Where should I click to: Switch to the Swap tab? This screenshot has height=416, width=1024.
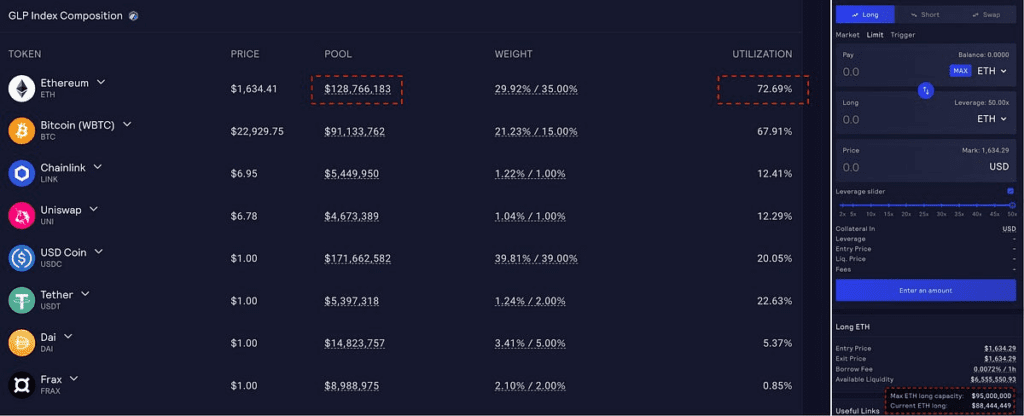tap(986, 14)
